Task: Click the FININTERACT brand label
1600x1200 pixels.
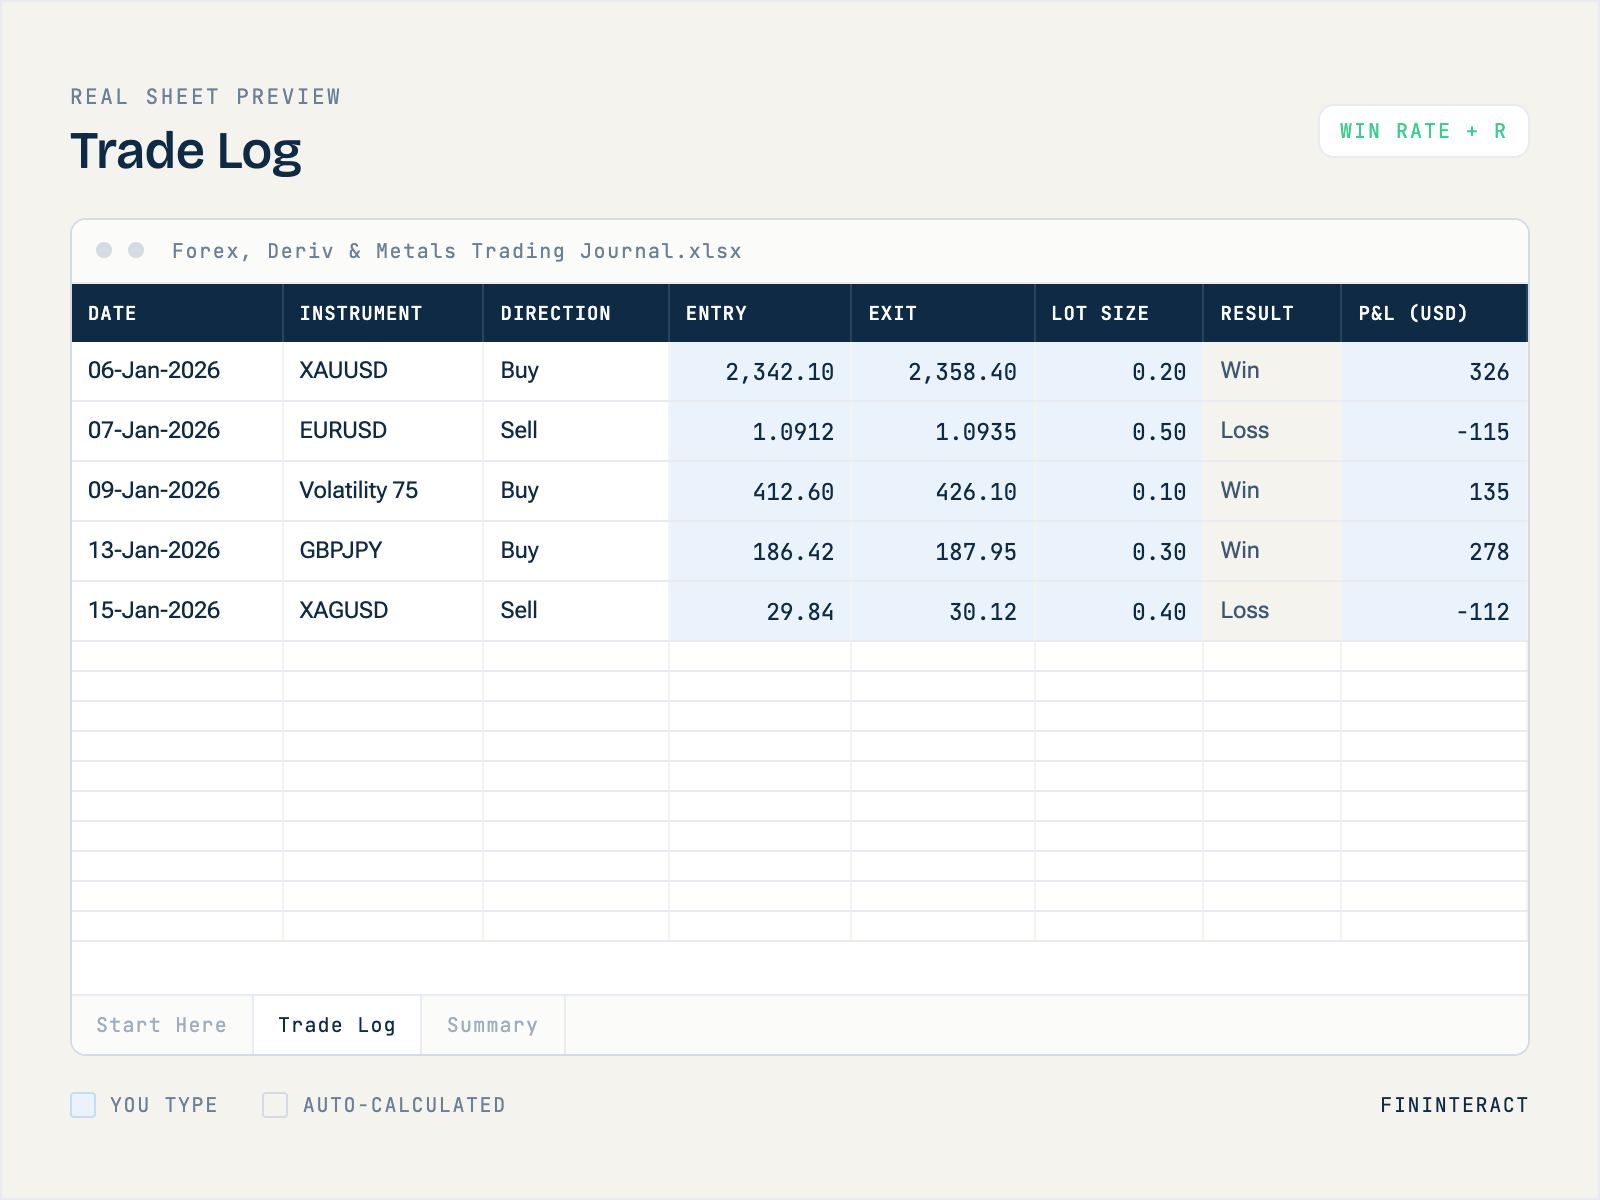Action: click(1454, 1105)
